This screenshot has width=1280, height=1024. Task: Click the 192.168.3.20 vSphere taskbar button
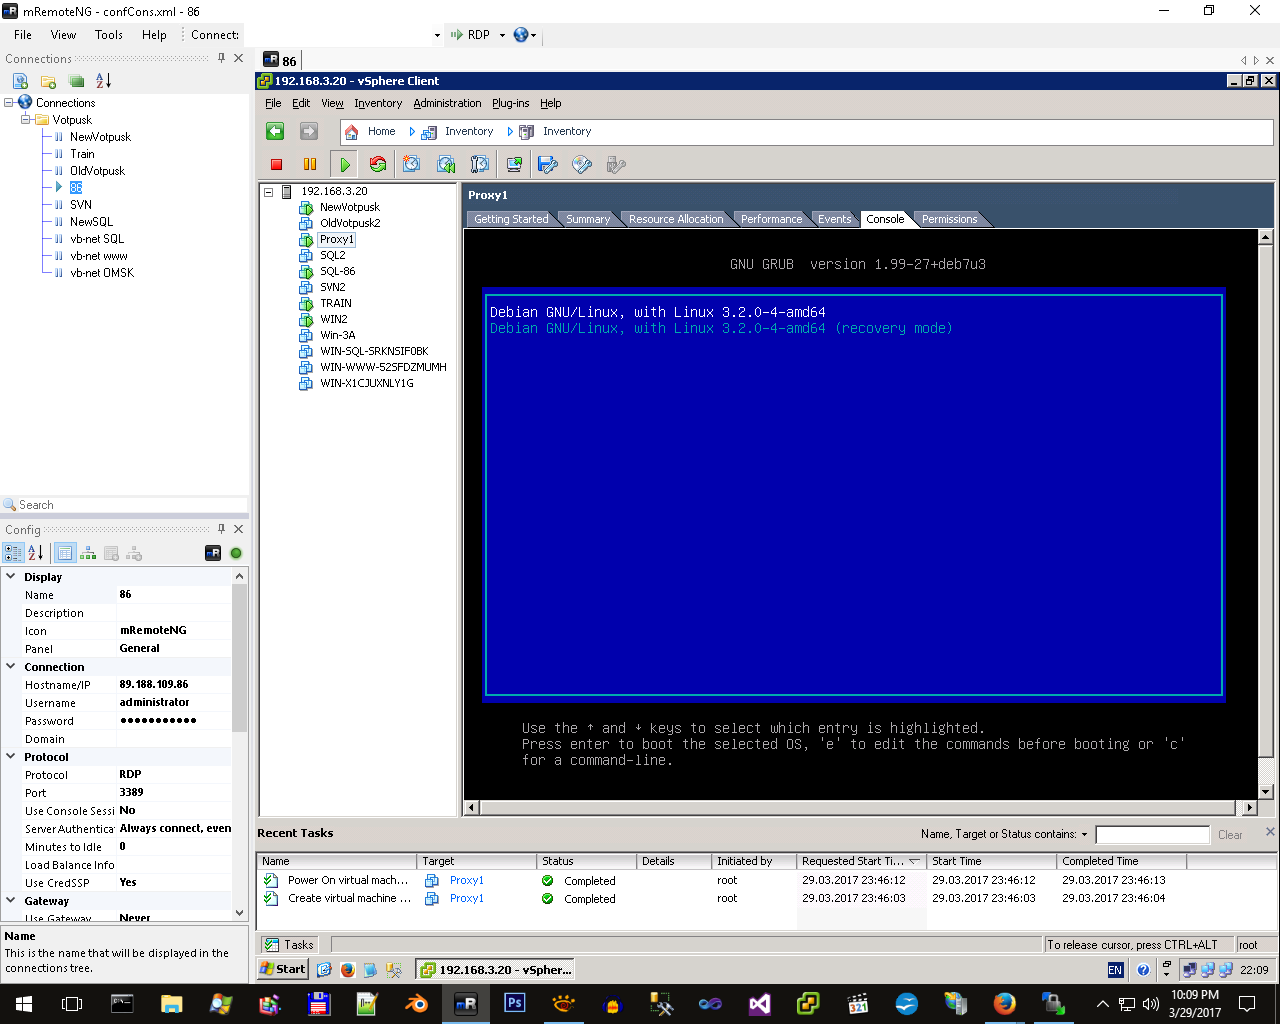click(x=496, y=969)
